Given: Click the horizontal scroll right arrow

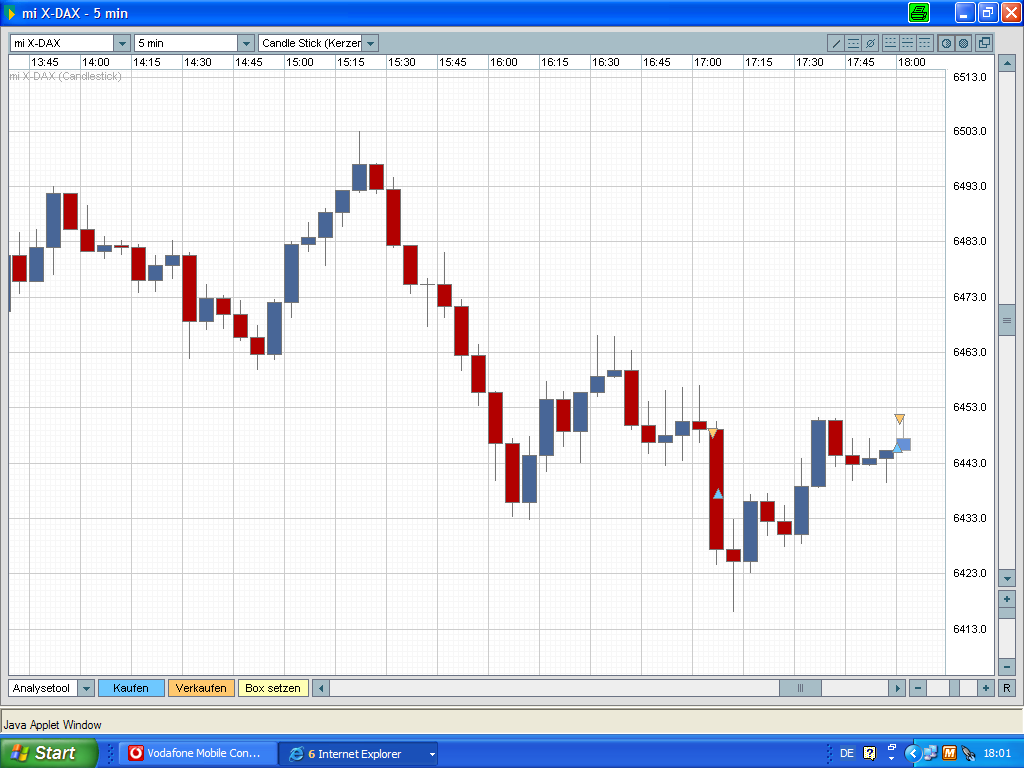Looking at the screenshot, I should 897,688.
